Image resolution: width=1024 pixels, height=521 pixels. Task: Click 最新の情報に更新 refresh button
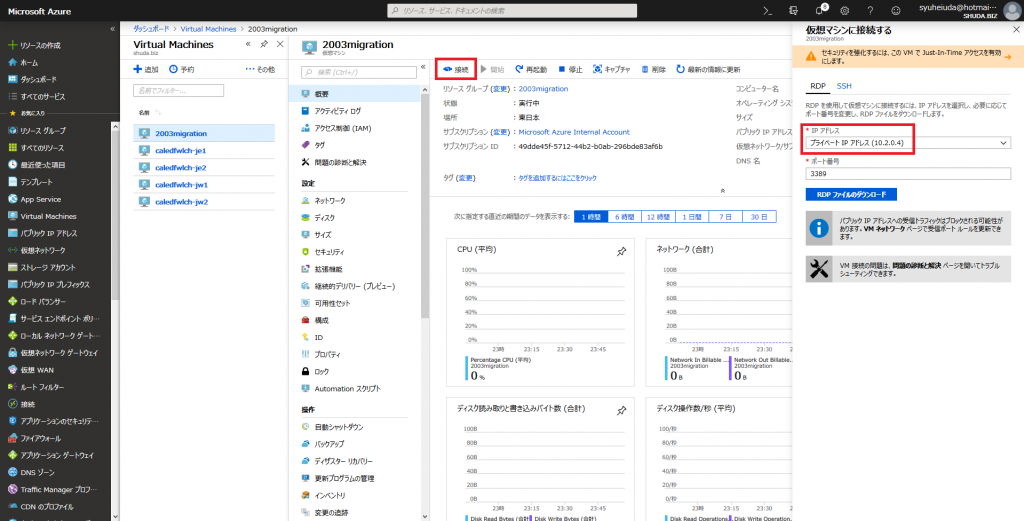point(708,69)
